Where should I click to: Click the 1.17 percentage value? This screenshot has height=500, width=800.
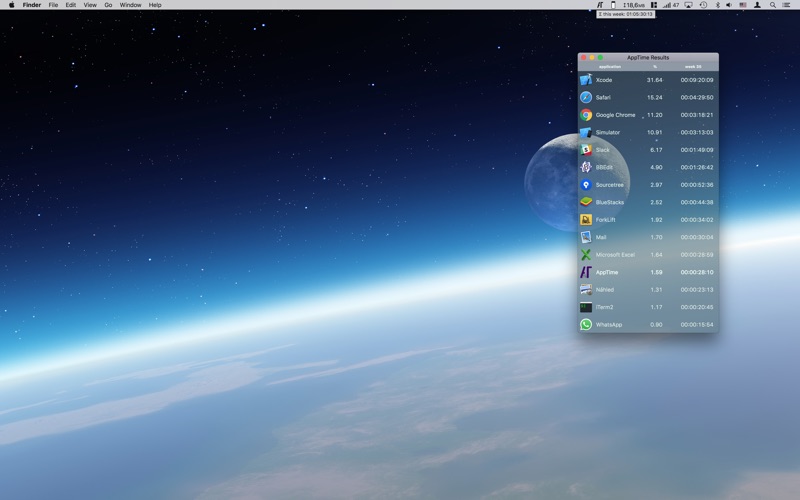click(656, 307)
